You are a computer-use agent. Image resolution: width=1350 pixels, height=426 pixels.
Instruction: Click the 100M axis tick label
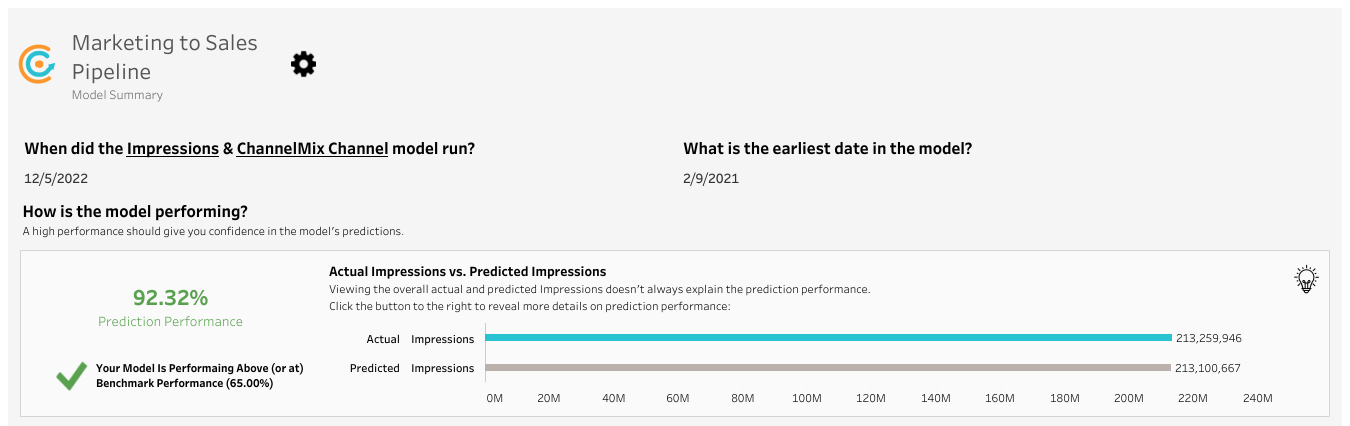coord(806,398)
